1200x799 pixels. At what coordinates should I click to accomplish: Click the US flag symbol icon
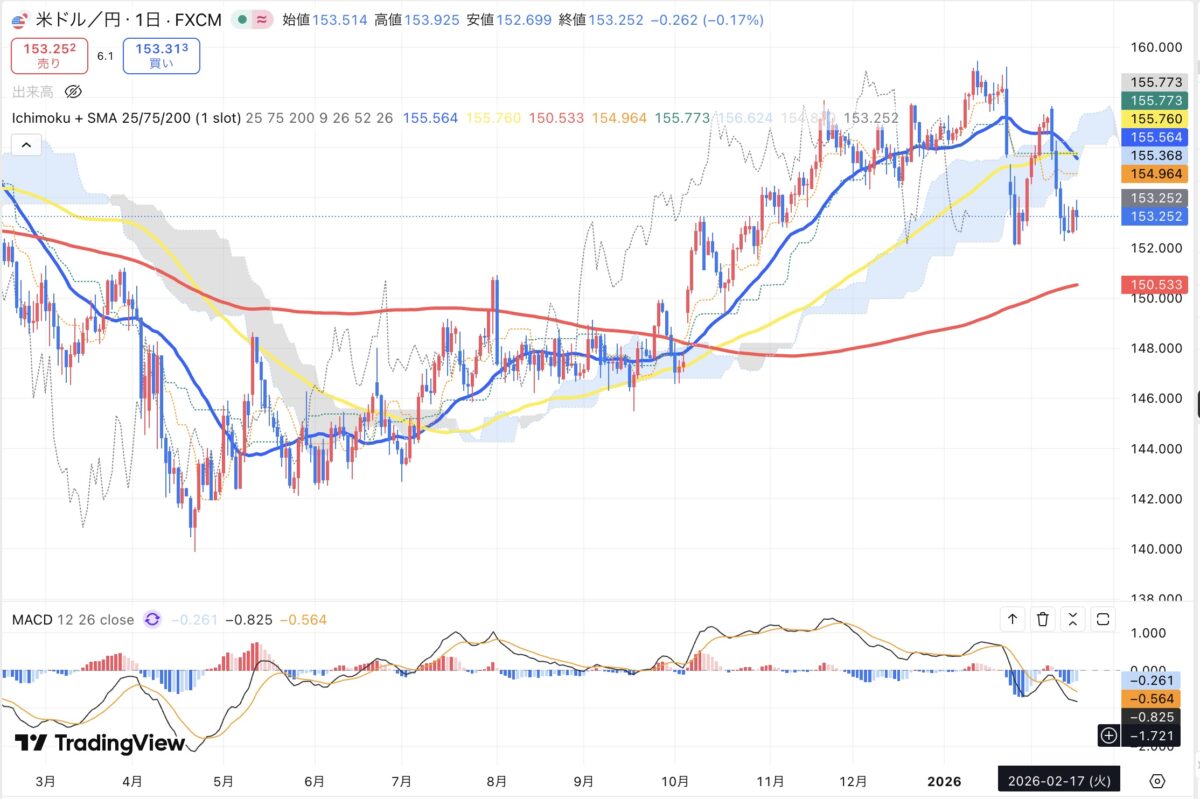20,19
